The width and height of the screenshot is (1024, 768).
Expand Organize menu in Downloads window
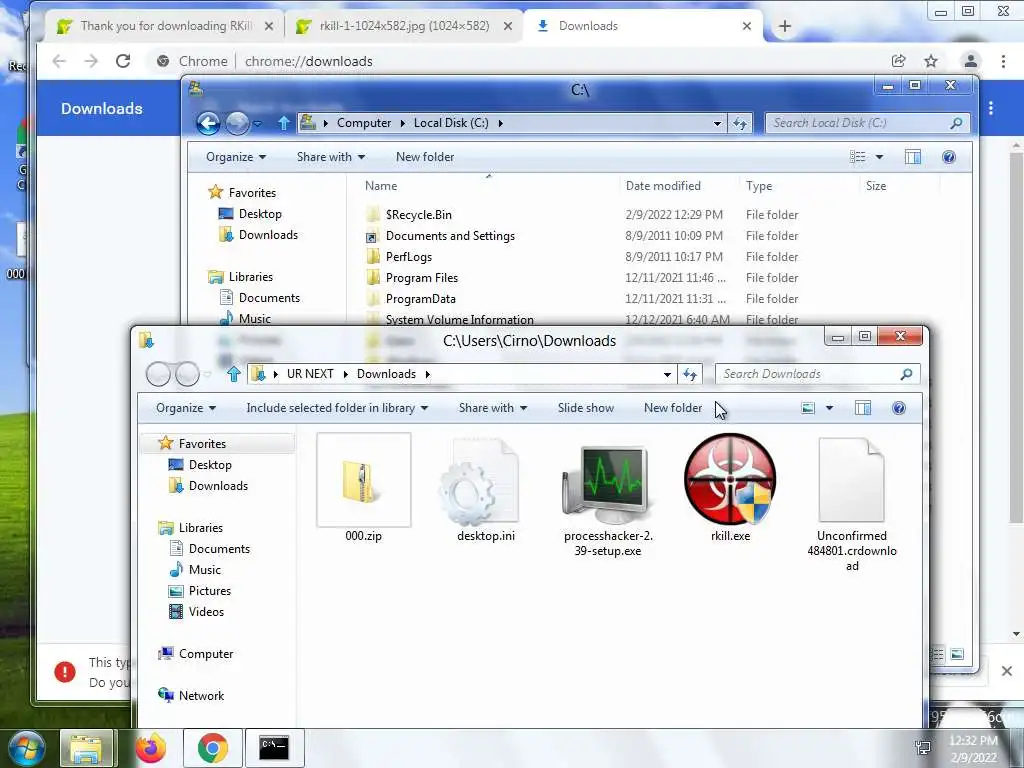pos(185,408)
